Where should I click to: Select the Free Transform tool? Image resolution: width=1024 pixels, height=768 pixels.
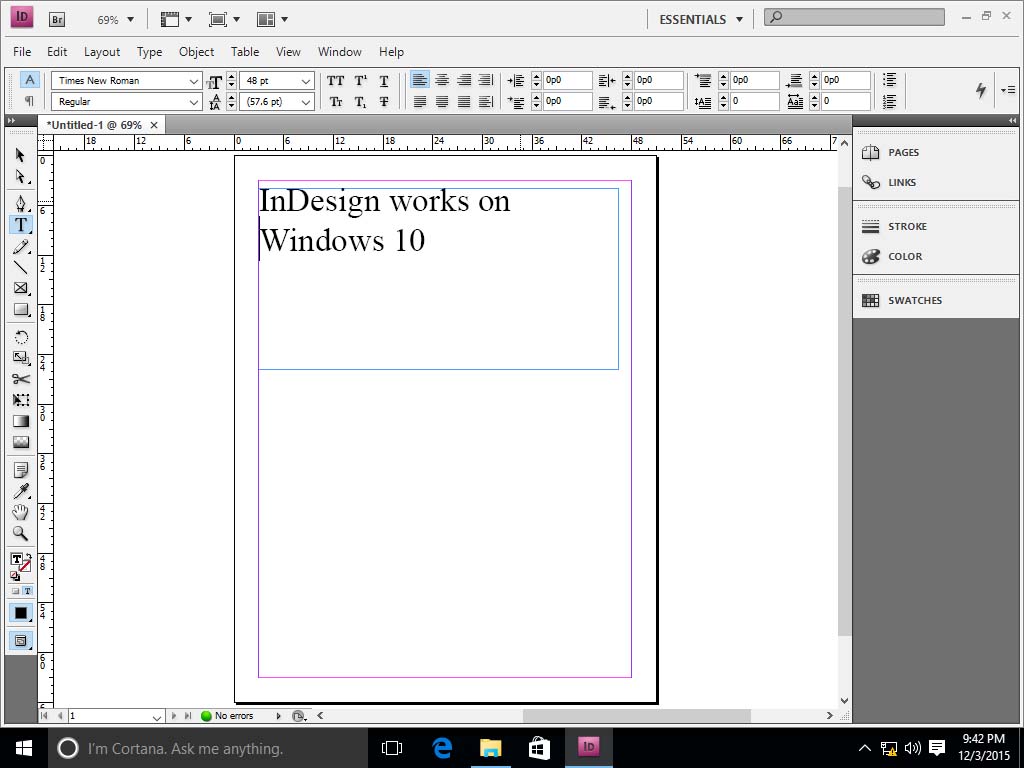point(20,400)
